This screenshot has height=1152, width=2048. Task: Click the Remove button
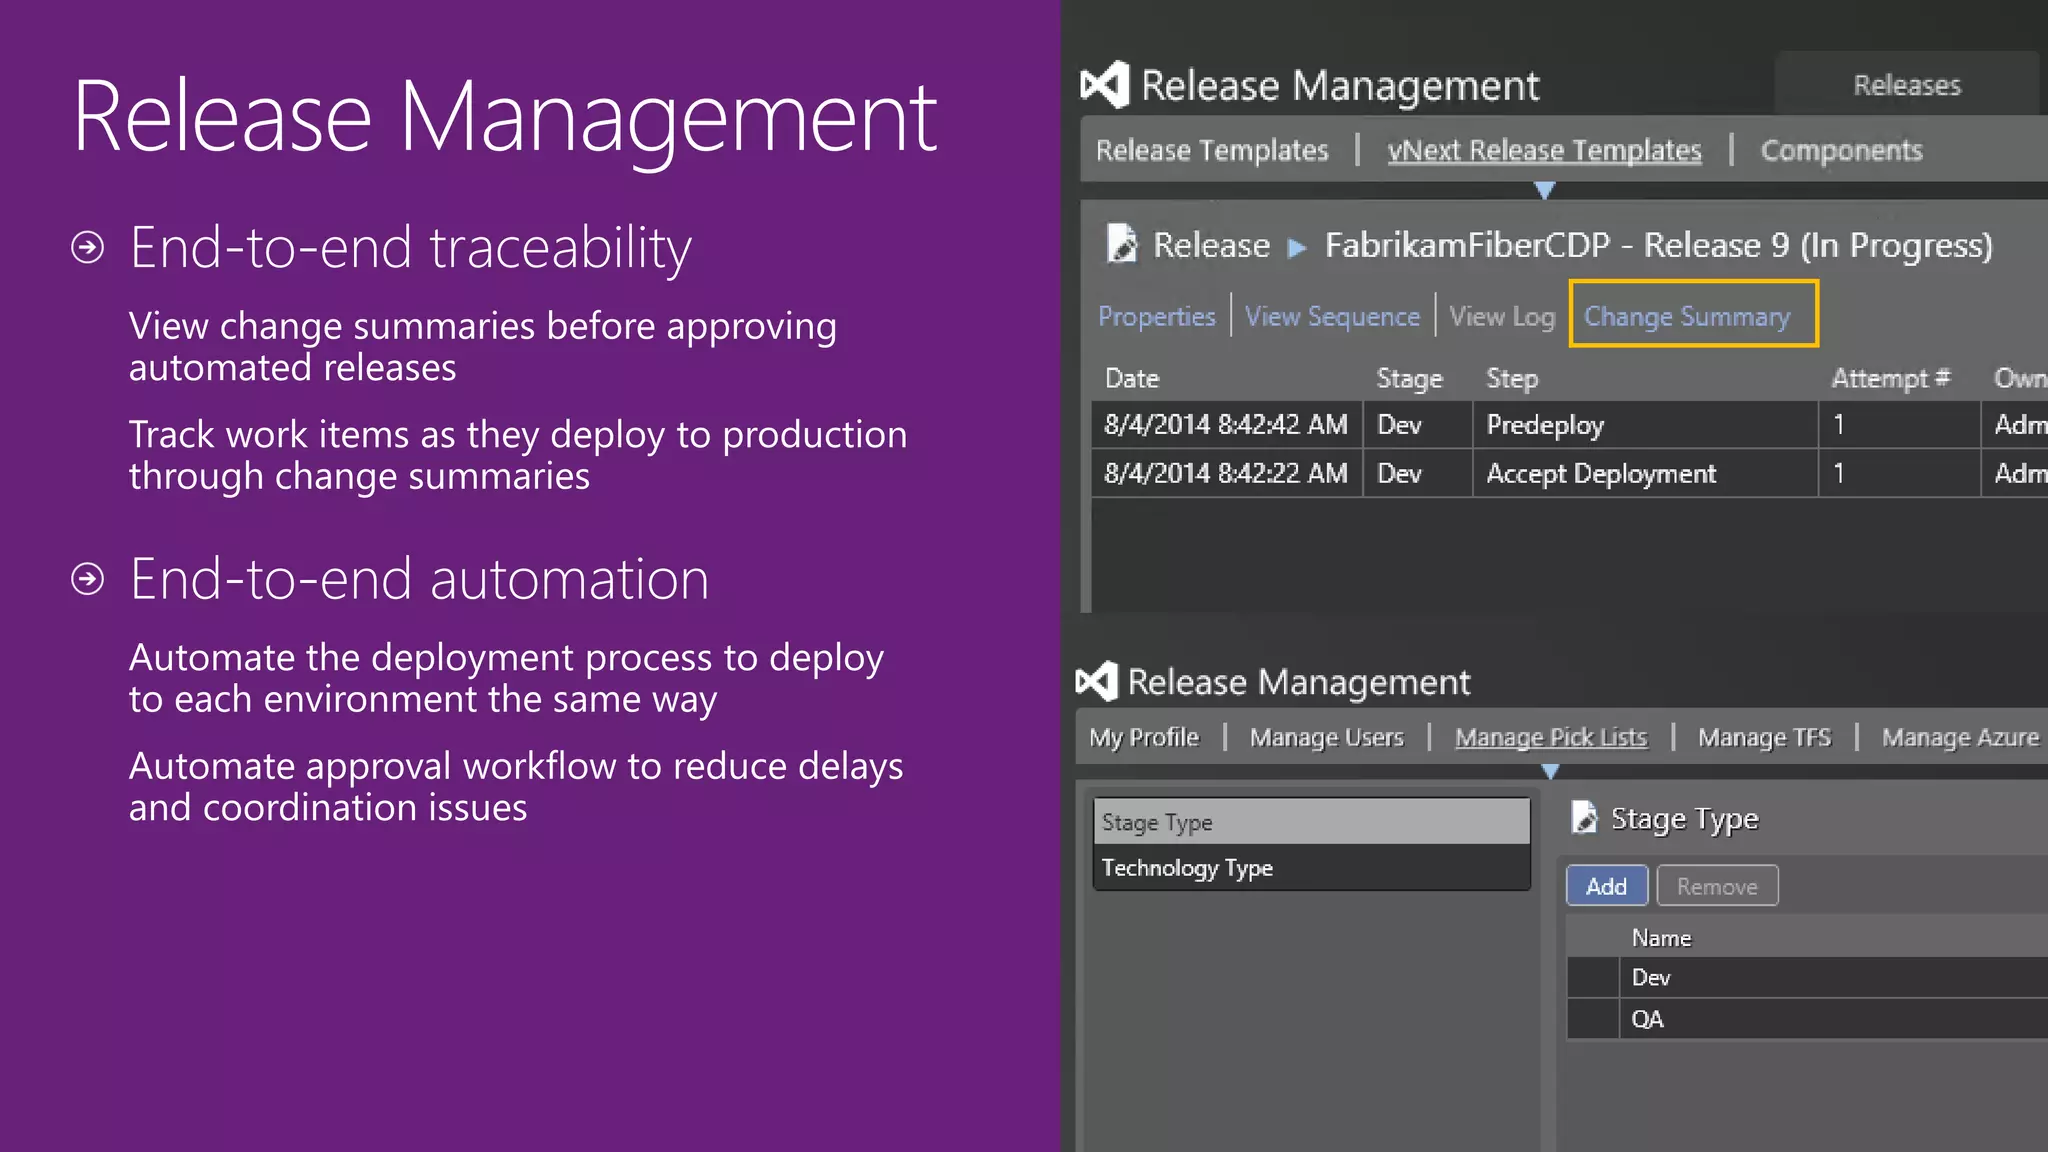(x=1717, y=886)
